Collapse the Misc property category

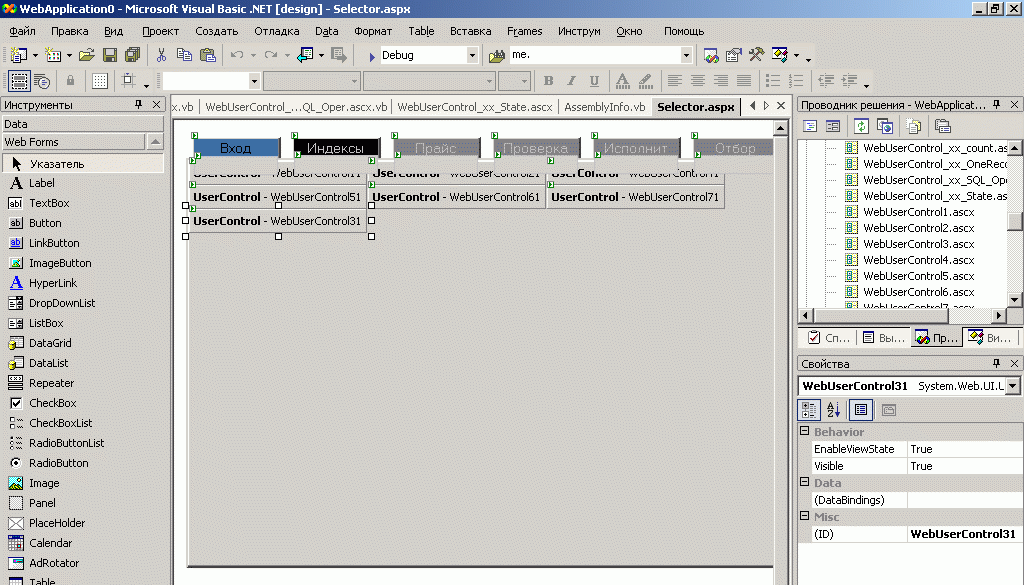(x=805, y=516)
